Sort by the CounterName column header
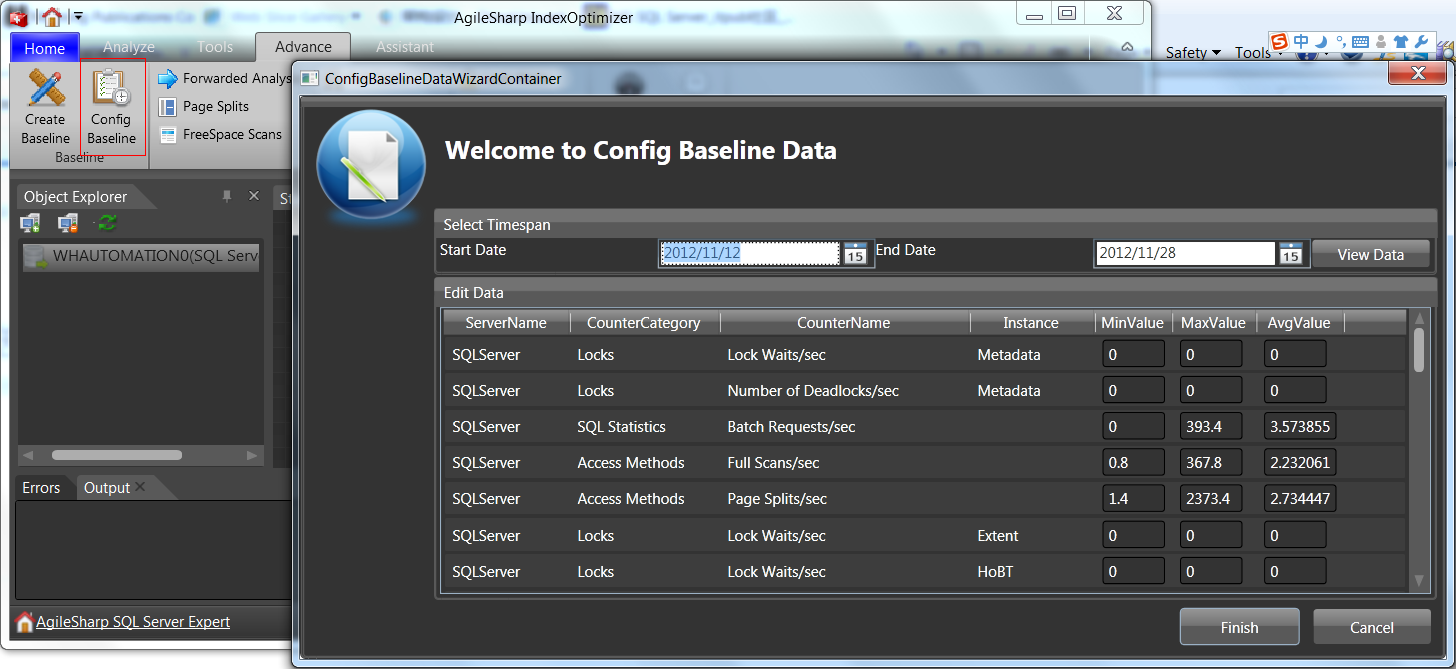Image resolution: width=1456 pixels, height=669 pixels. pyautogui.click(x=844, y=323)
